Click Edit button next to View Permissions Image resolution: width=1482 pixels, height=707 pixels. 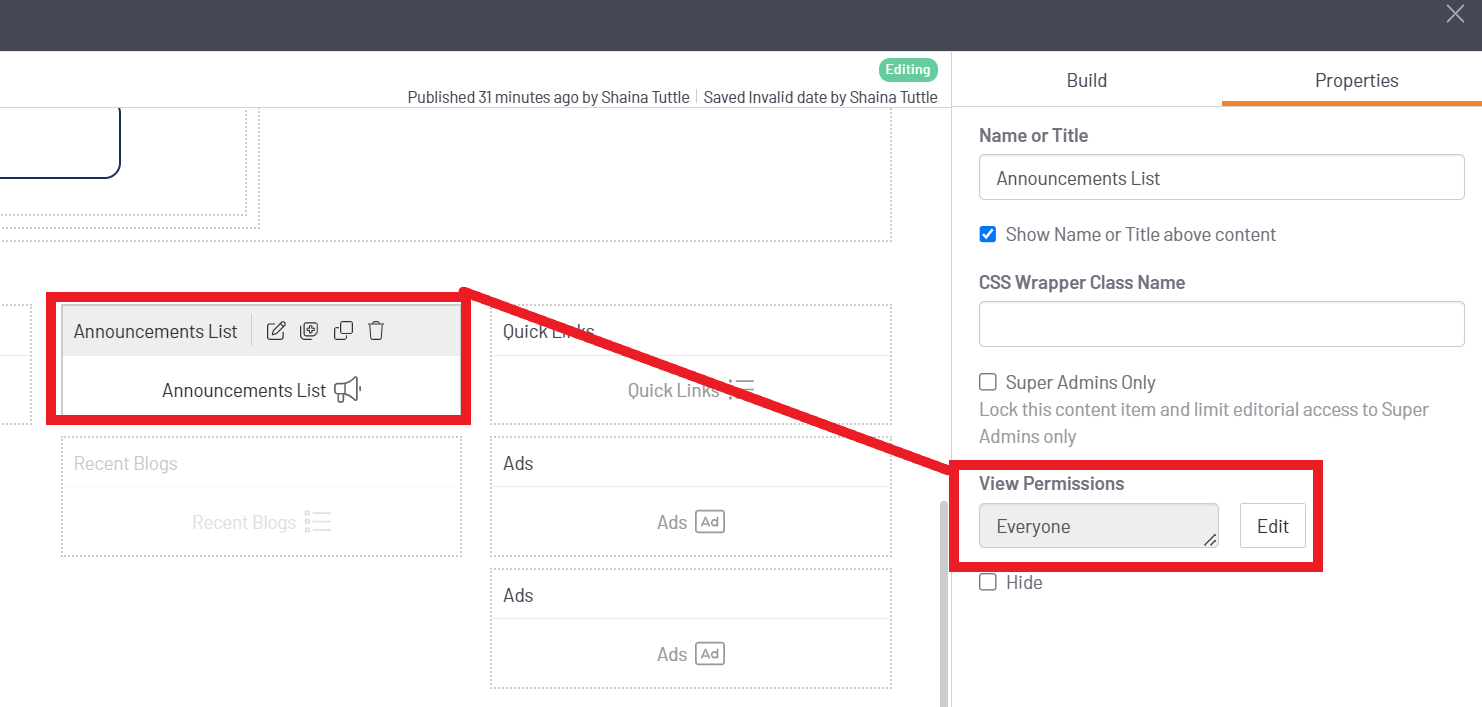(x=1272, y=526)
